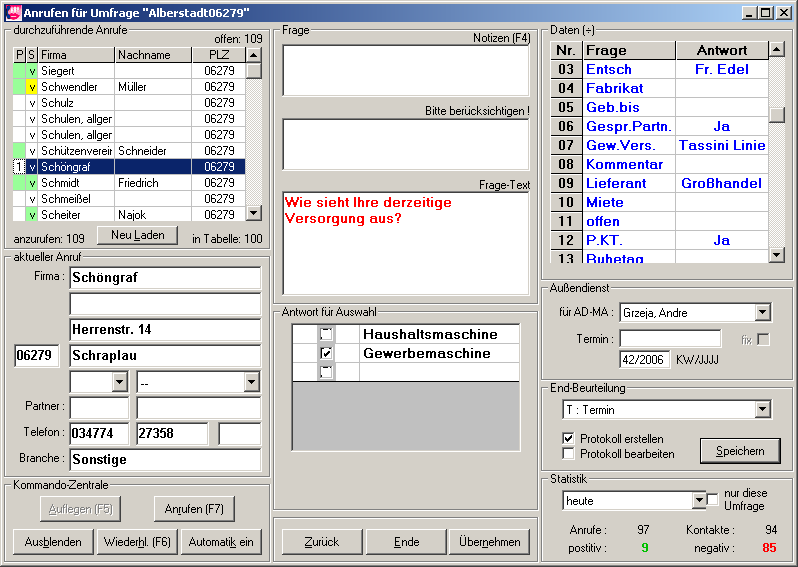Expand the End-Beurteilung dropdown
The image size is (798, 567).
pyautogui.click(x=762, y=410)
